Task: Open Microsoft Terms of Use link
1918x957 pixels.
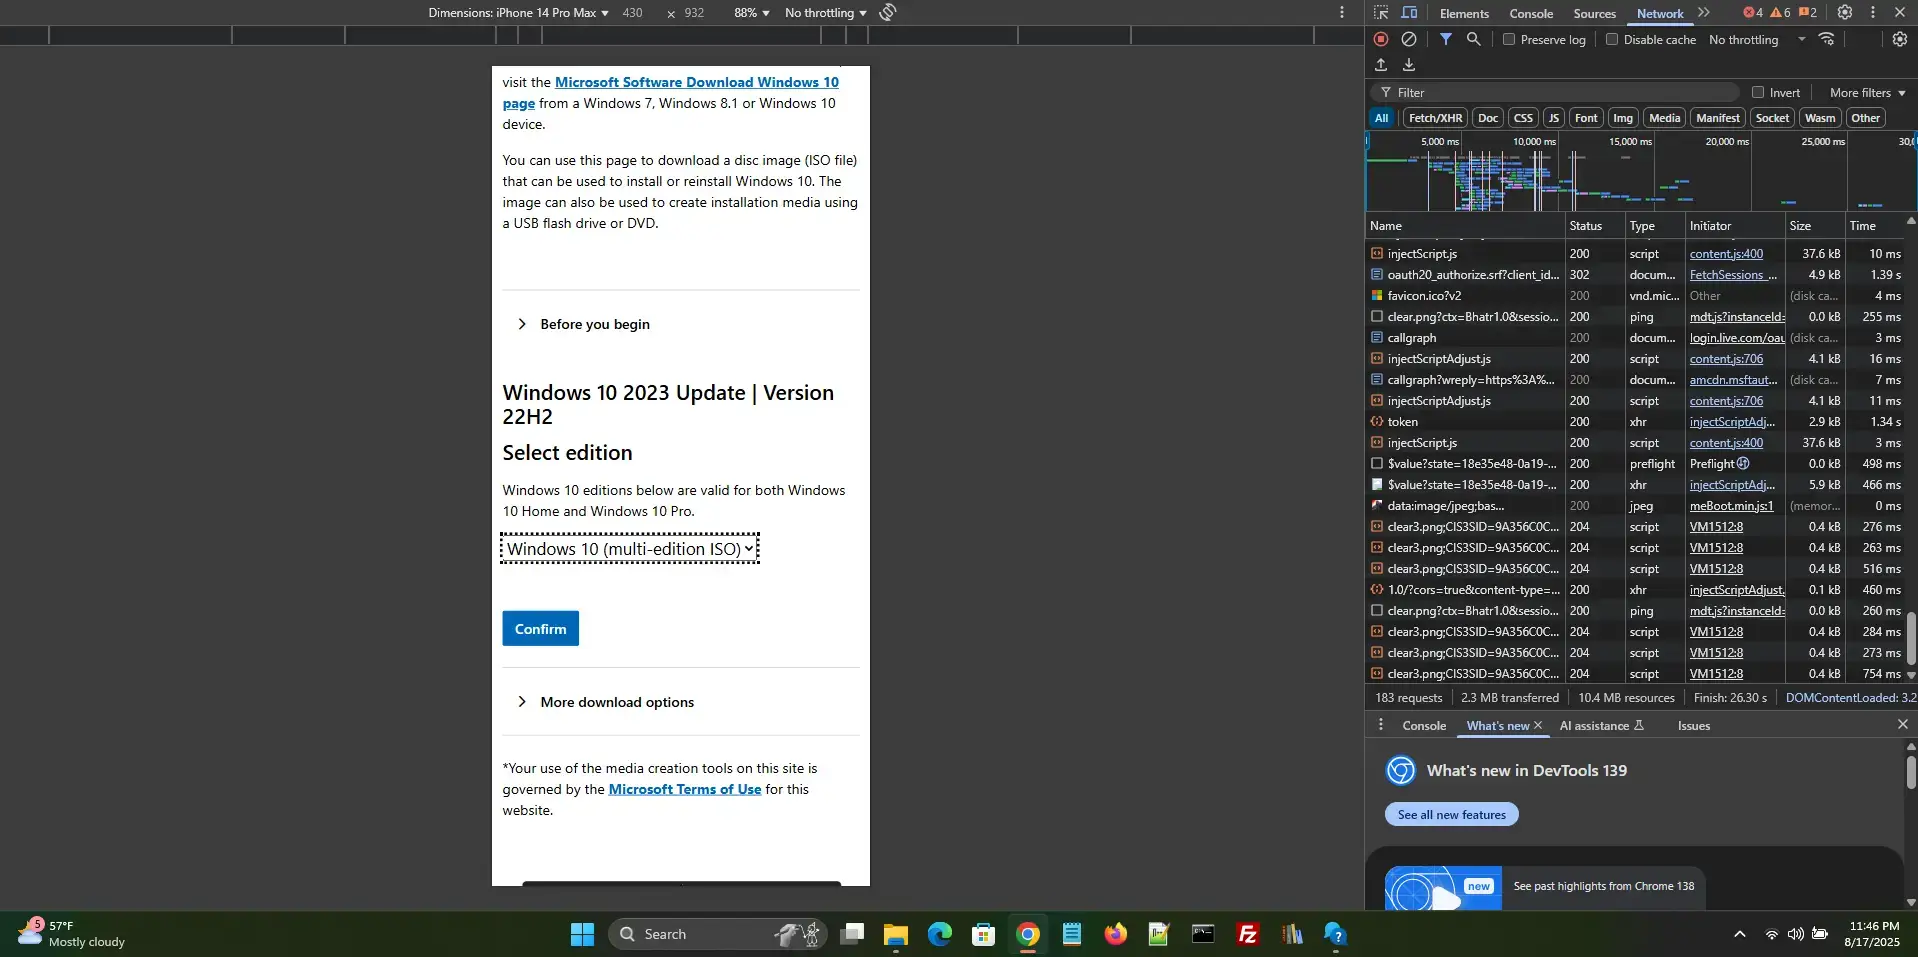Action: tap(685, 789)
